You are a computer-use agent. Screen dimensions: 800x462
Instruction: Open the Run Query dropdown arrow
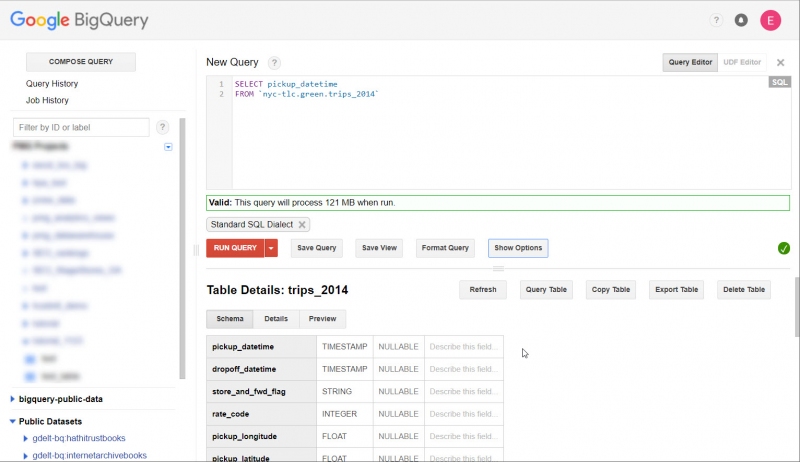pyautogui.click(x=271, y=248)
